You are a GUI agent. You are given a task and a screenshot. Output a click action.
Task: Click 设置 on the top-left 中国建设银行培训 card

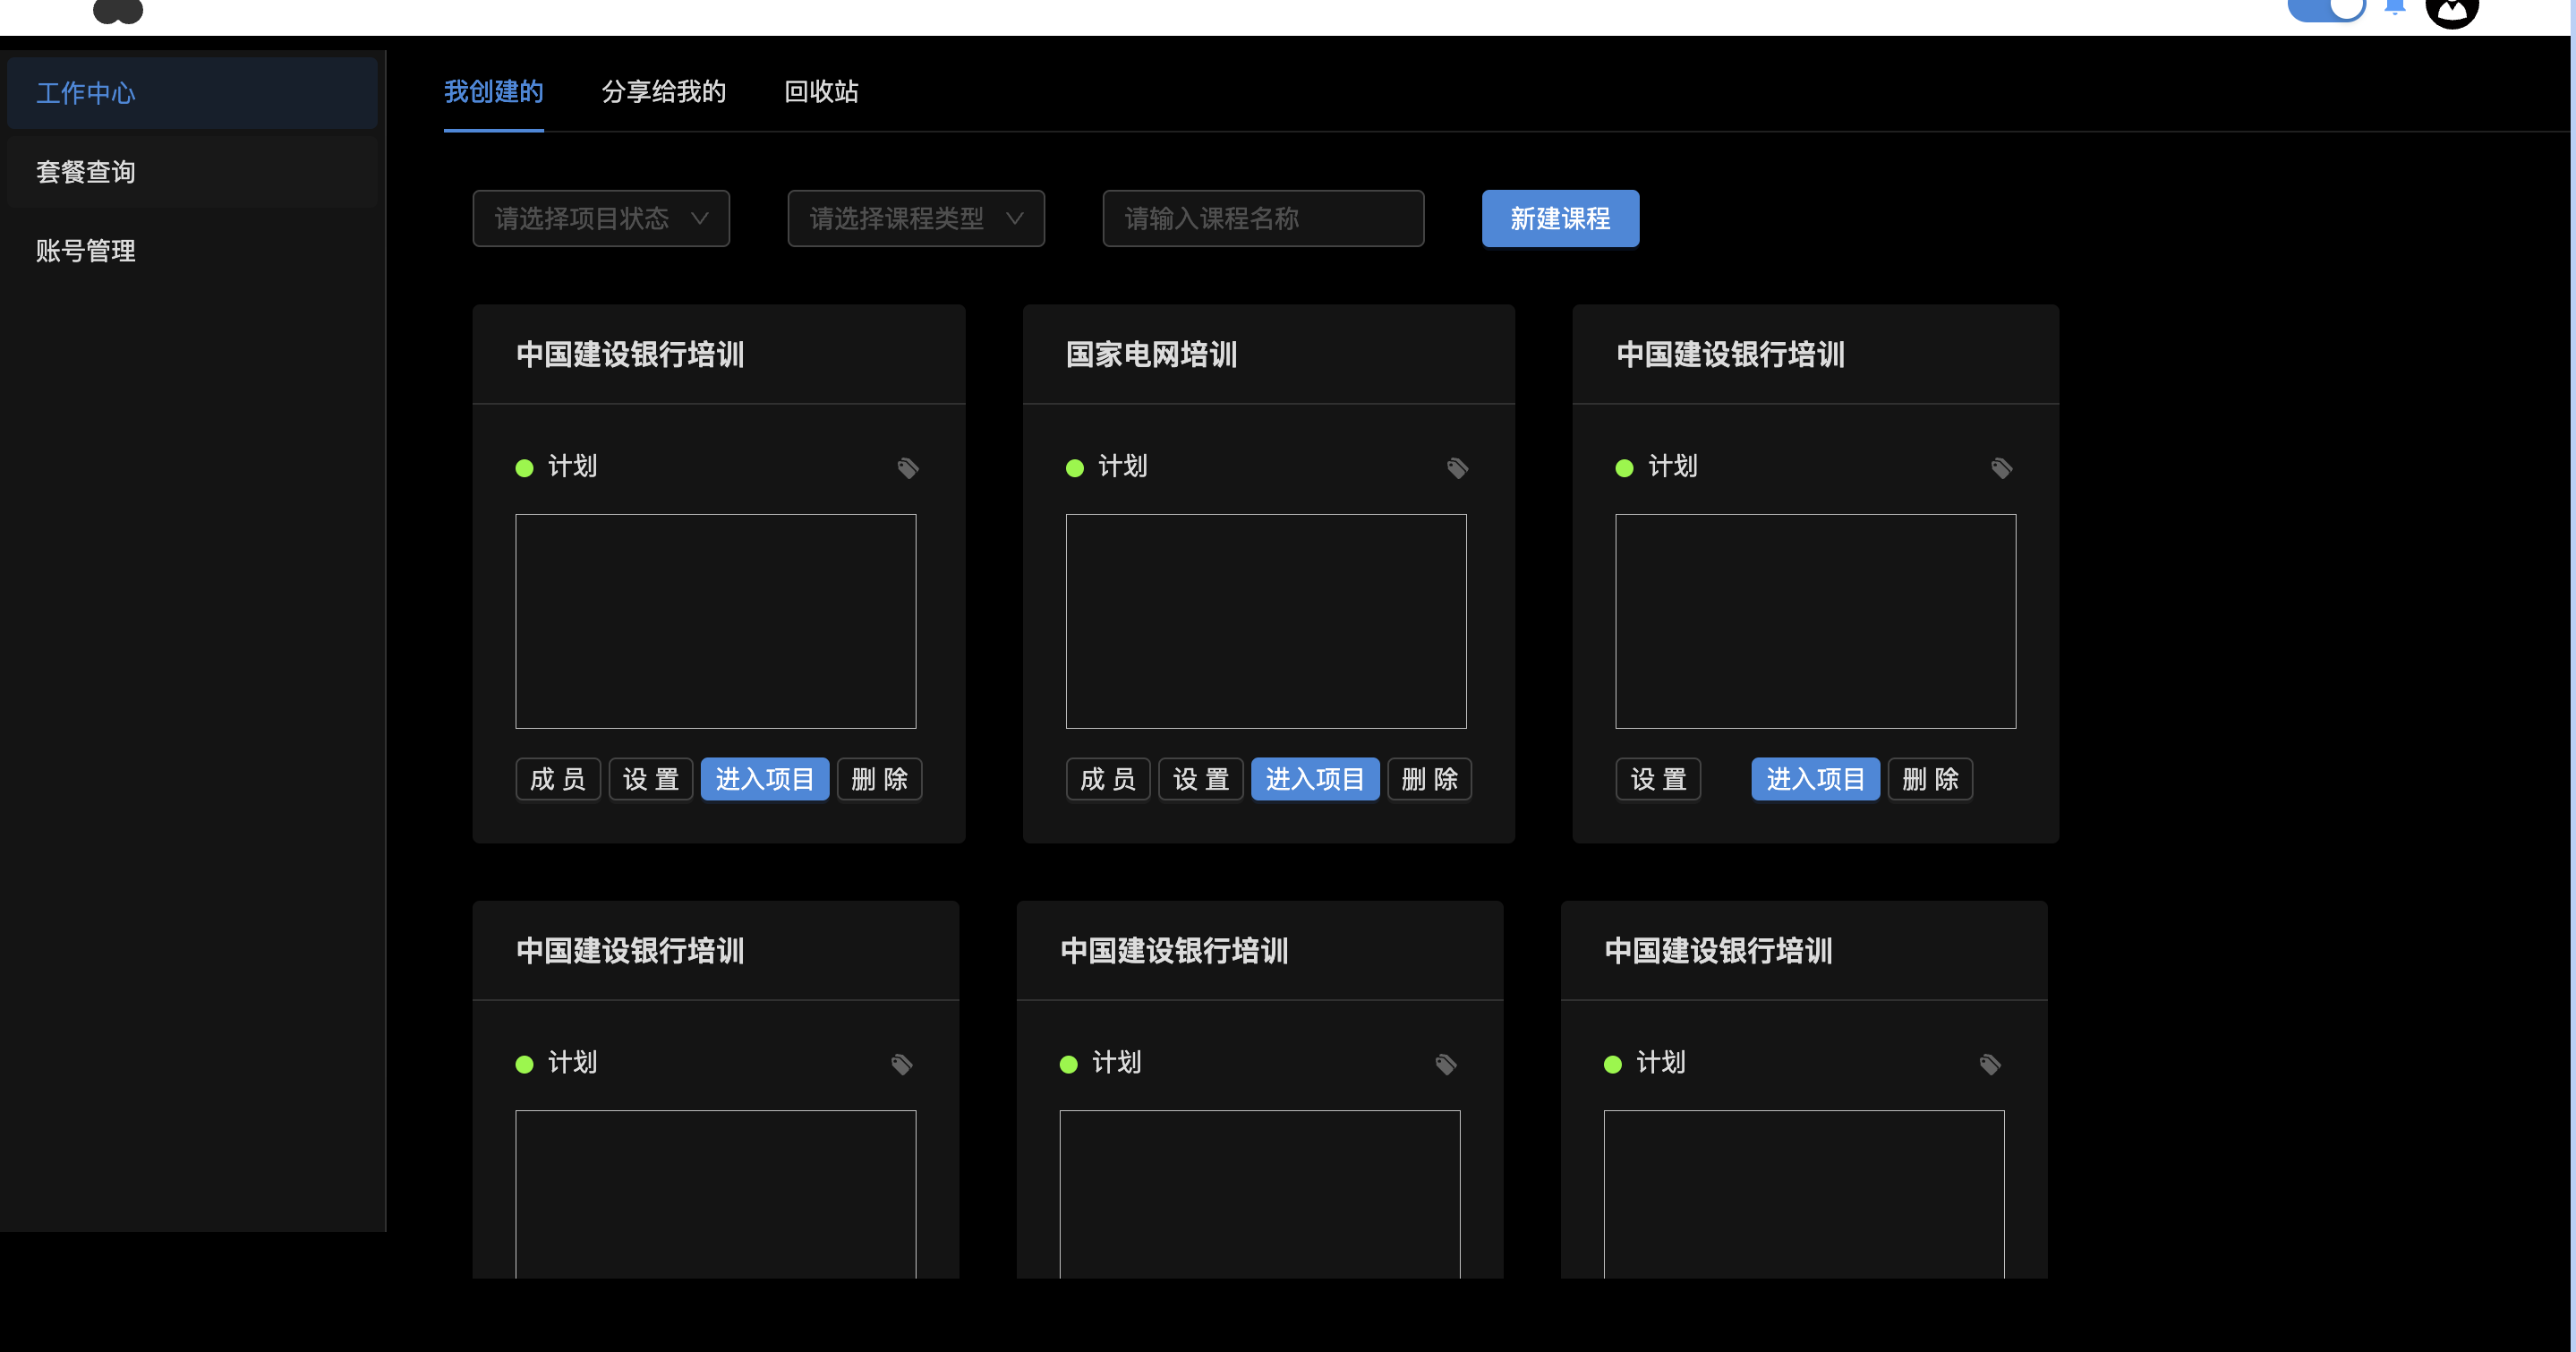[x=651, y=779]
